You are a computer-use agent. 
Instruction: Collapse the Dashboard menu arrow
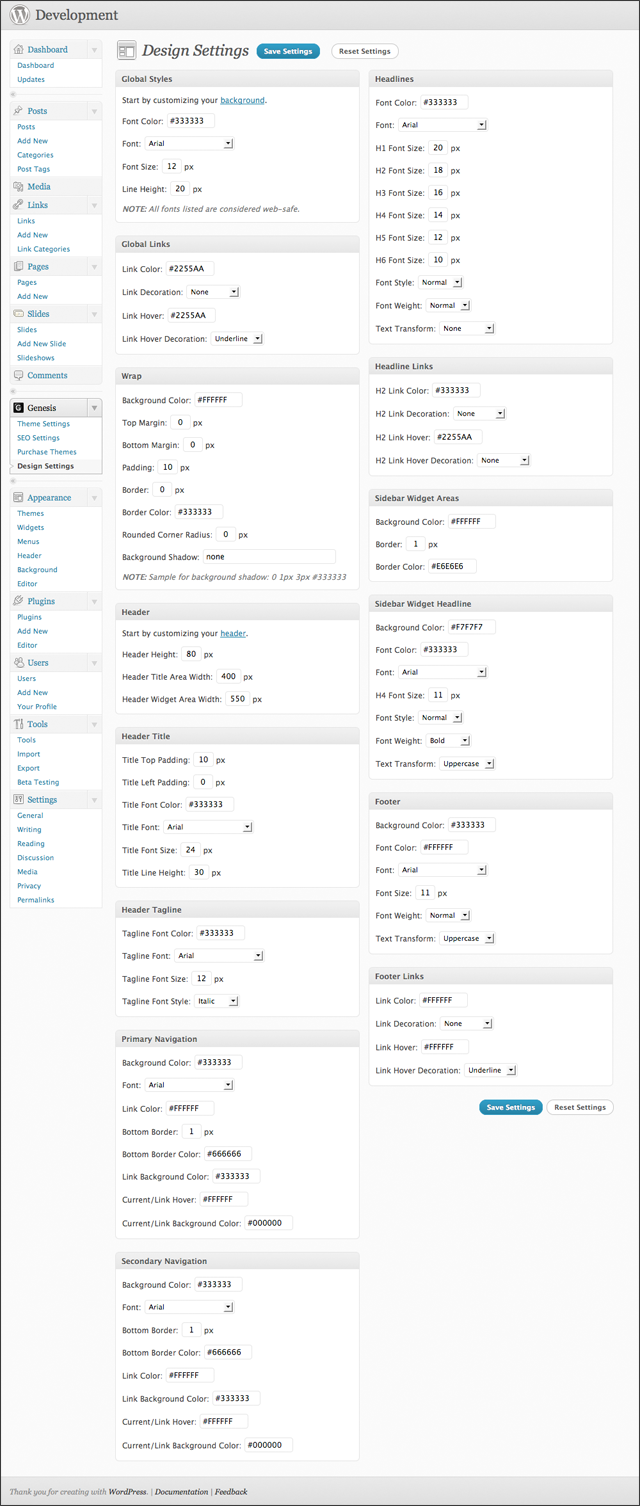coord(94,49)
